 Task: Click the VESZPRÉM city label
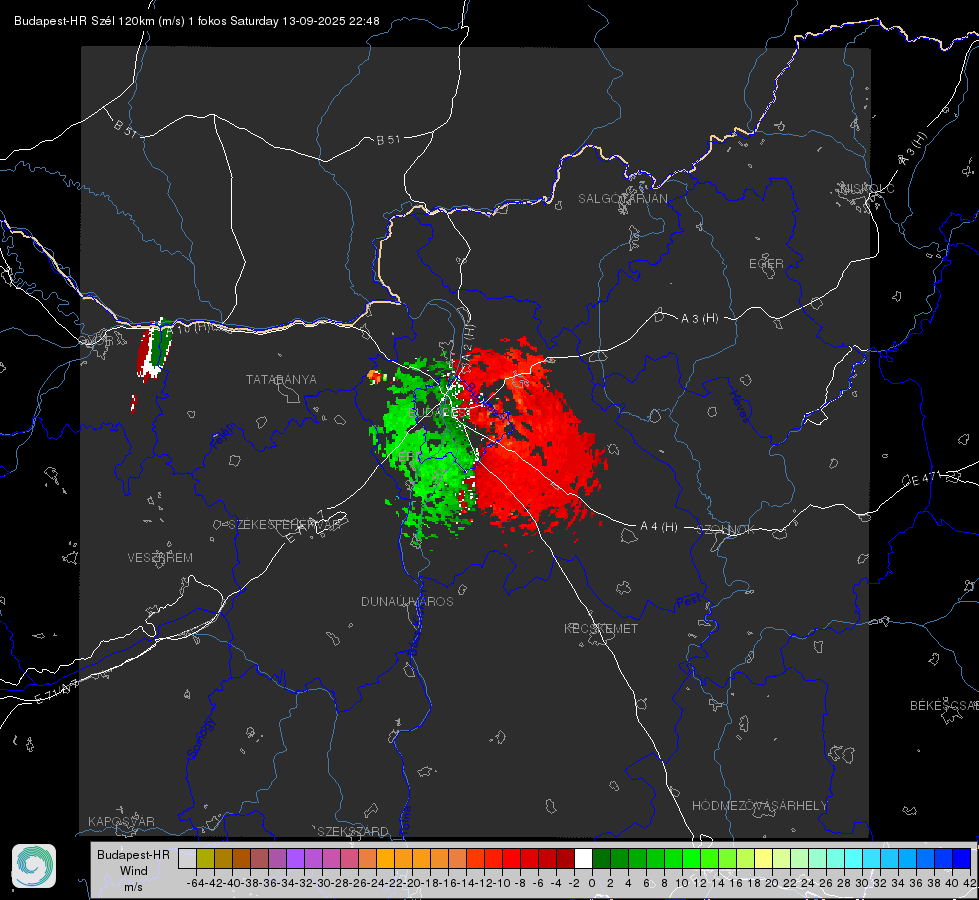click(x=160, y=557)
